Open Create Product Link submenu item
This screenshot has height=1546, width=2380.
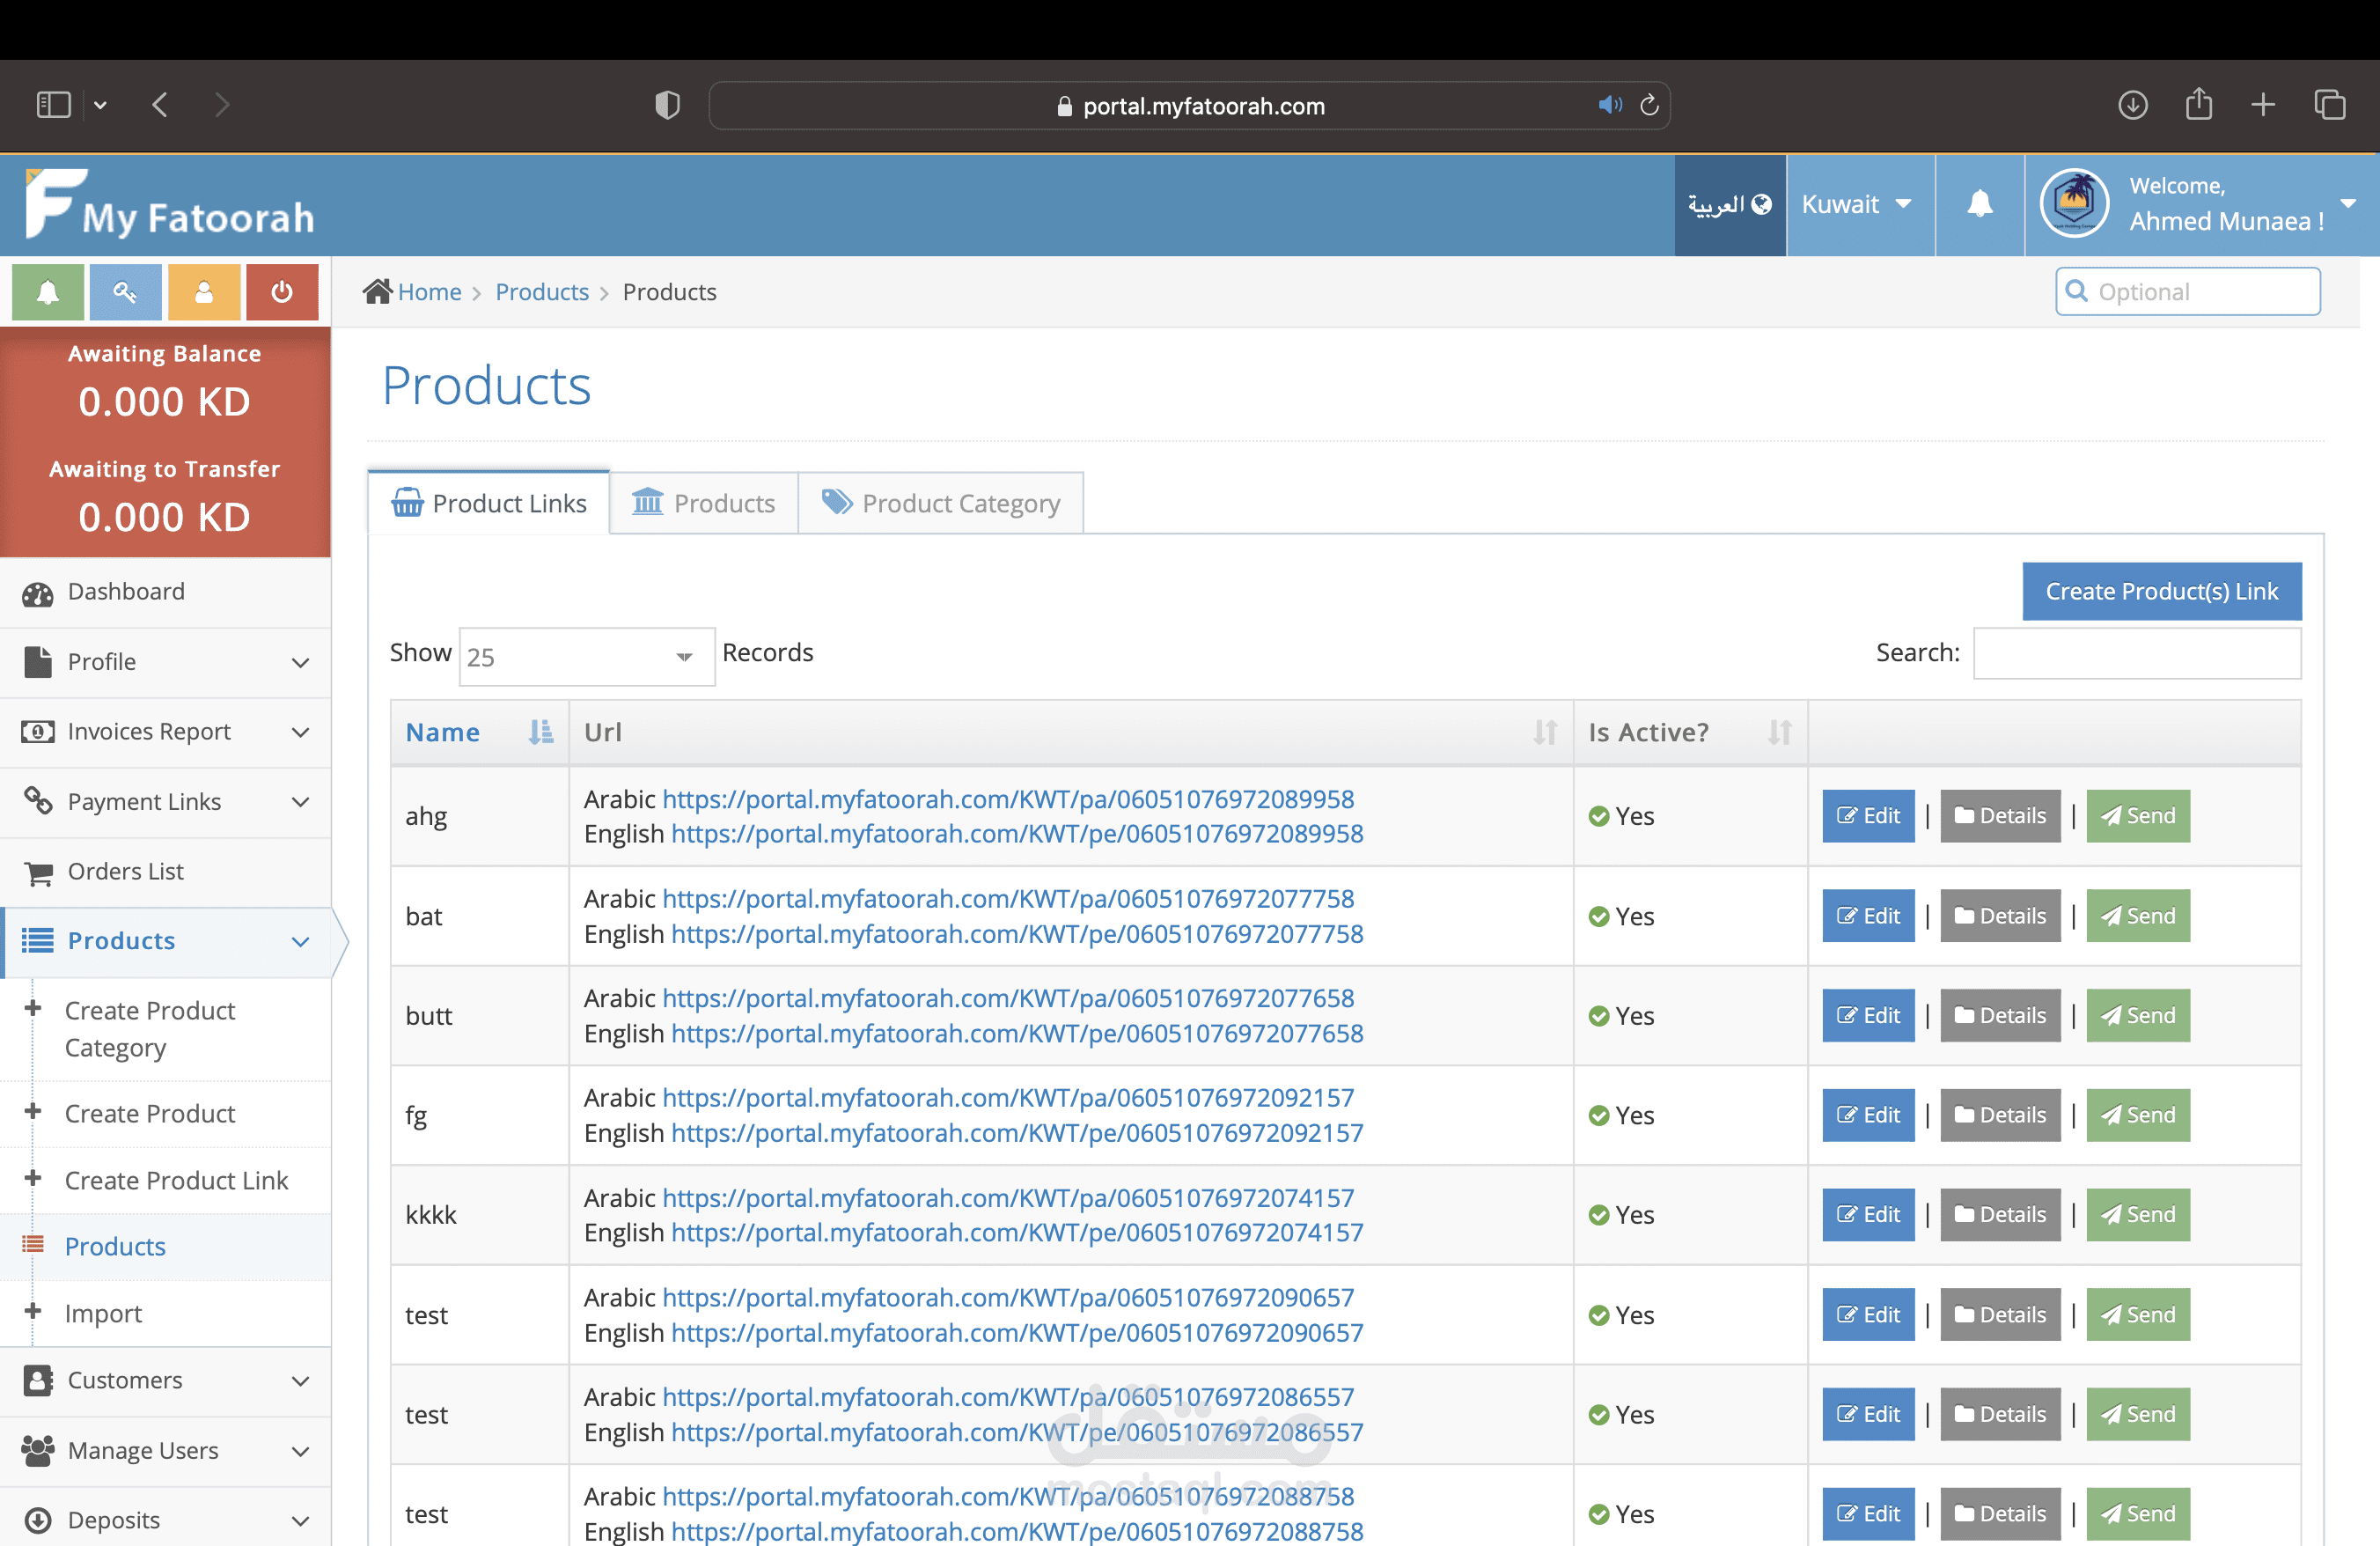coord(166,1181)
